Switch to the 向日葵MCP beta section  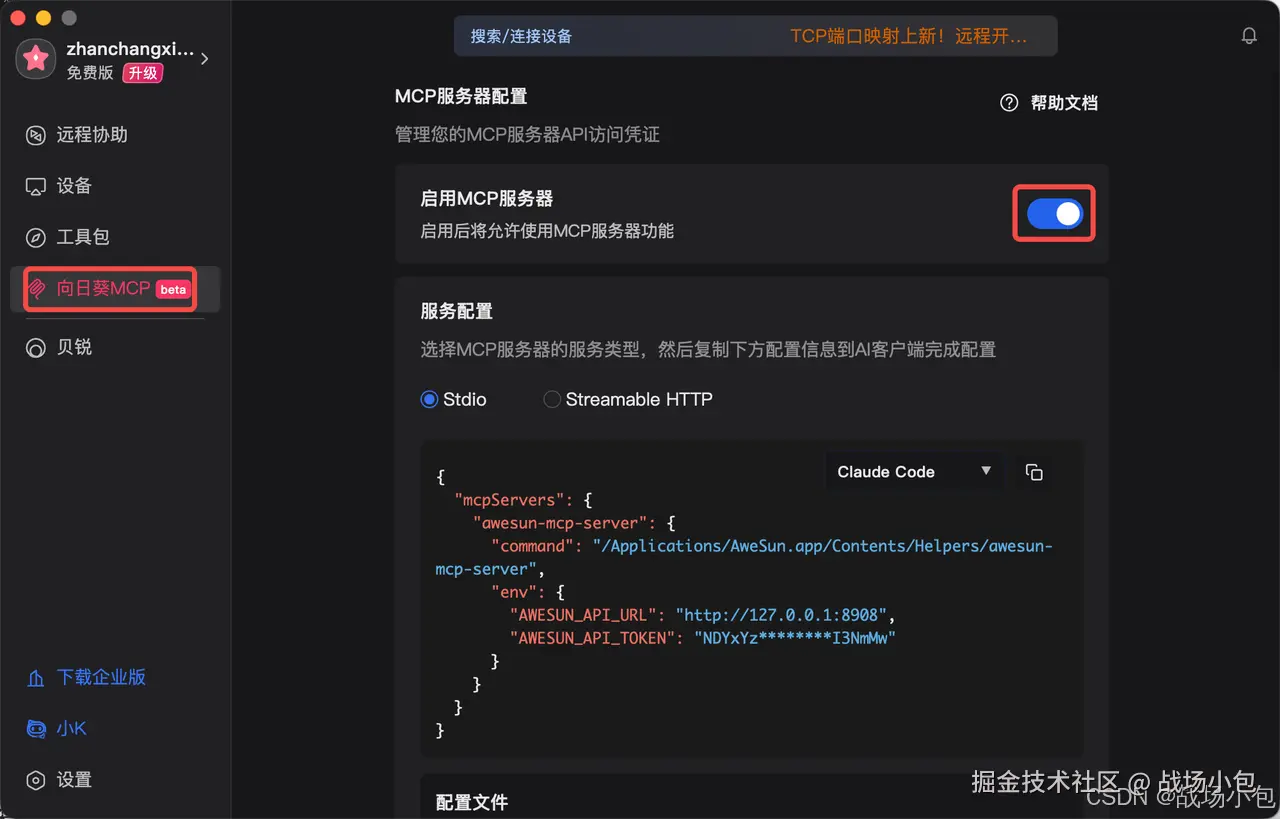pos(103,288)
